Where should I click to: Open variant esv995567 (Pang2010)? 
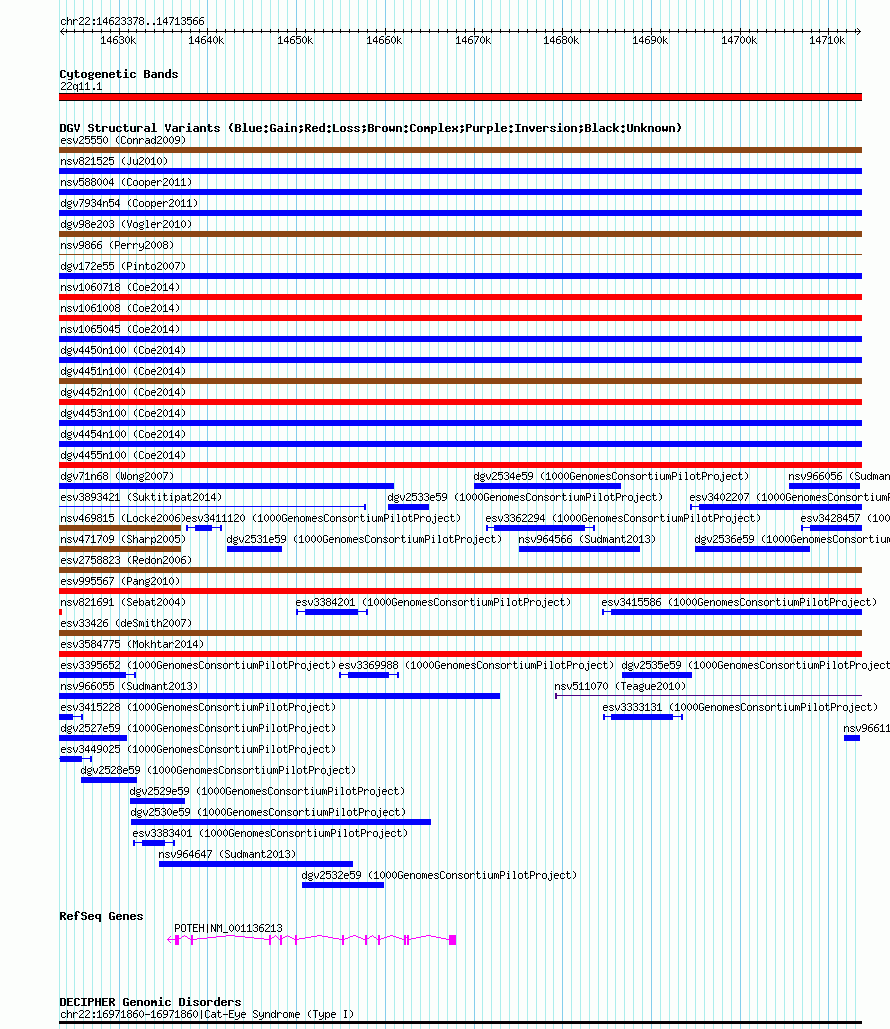pyautogui.click(x=119, y=581)
